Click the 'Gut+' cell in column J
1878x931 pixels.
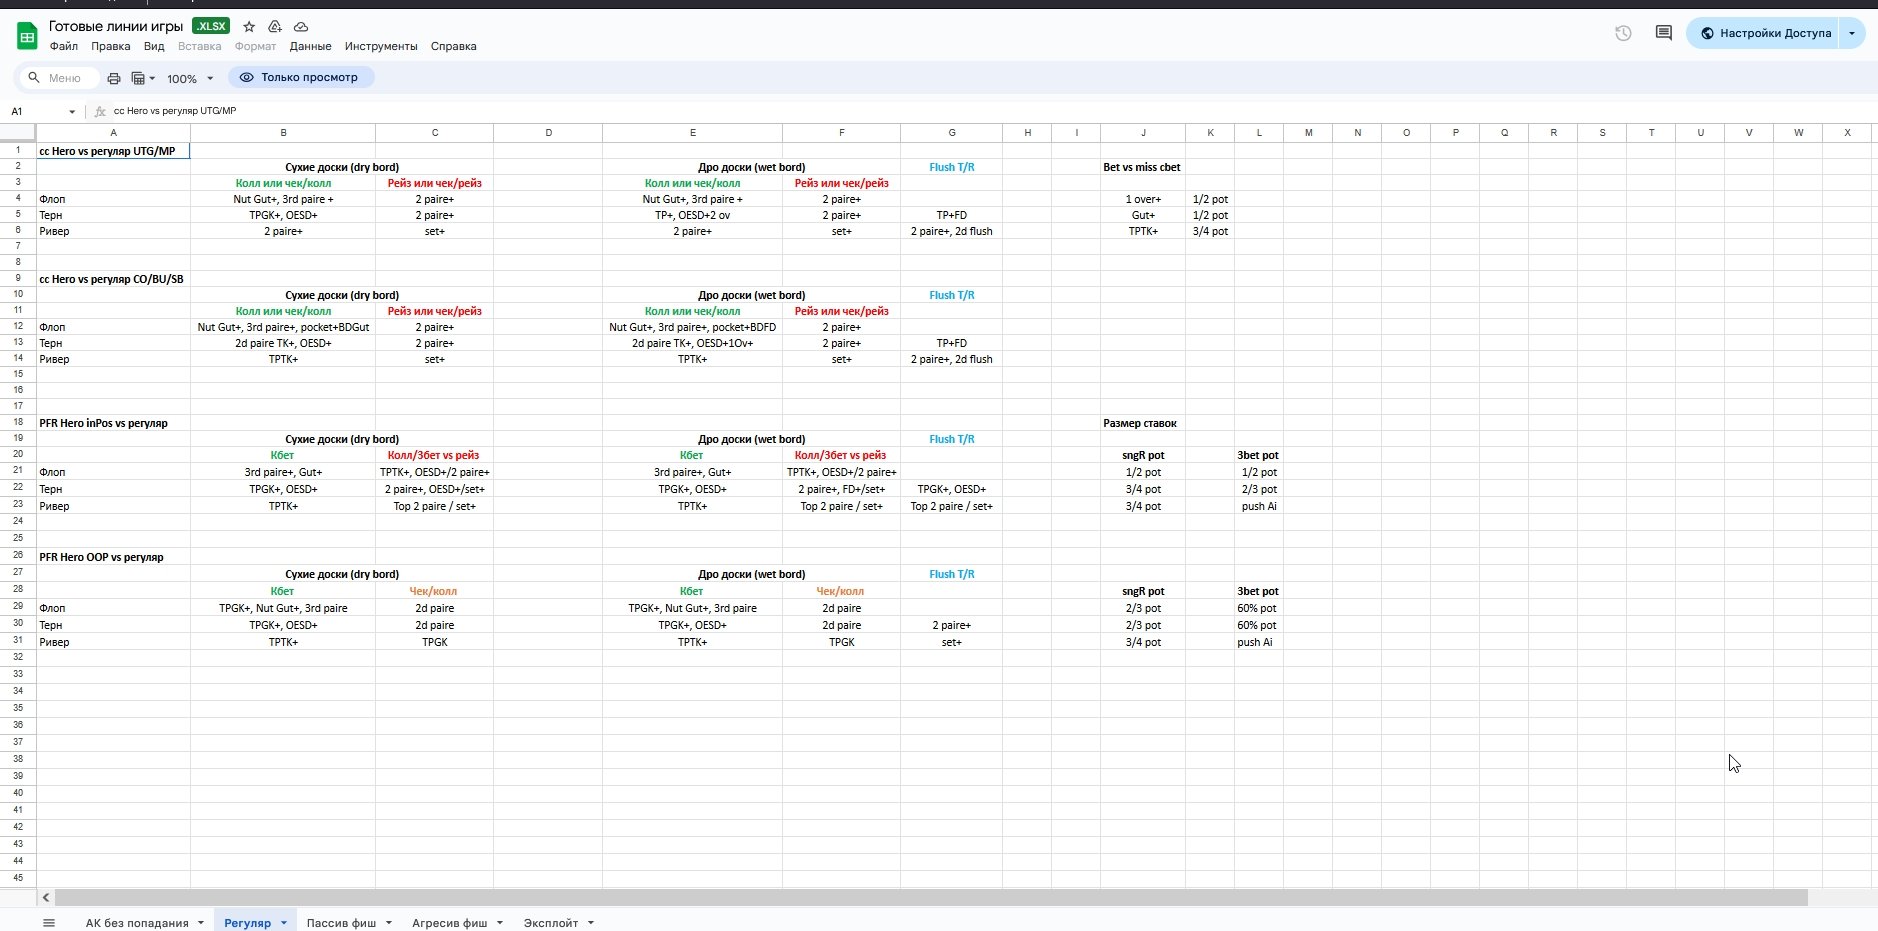pos(1143,215)
